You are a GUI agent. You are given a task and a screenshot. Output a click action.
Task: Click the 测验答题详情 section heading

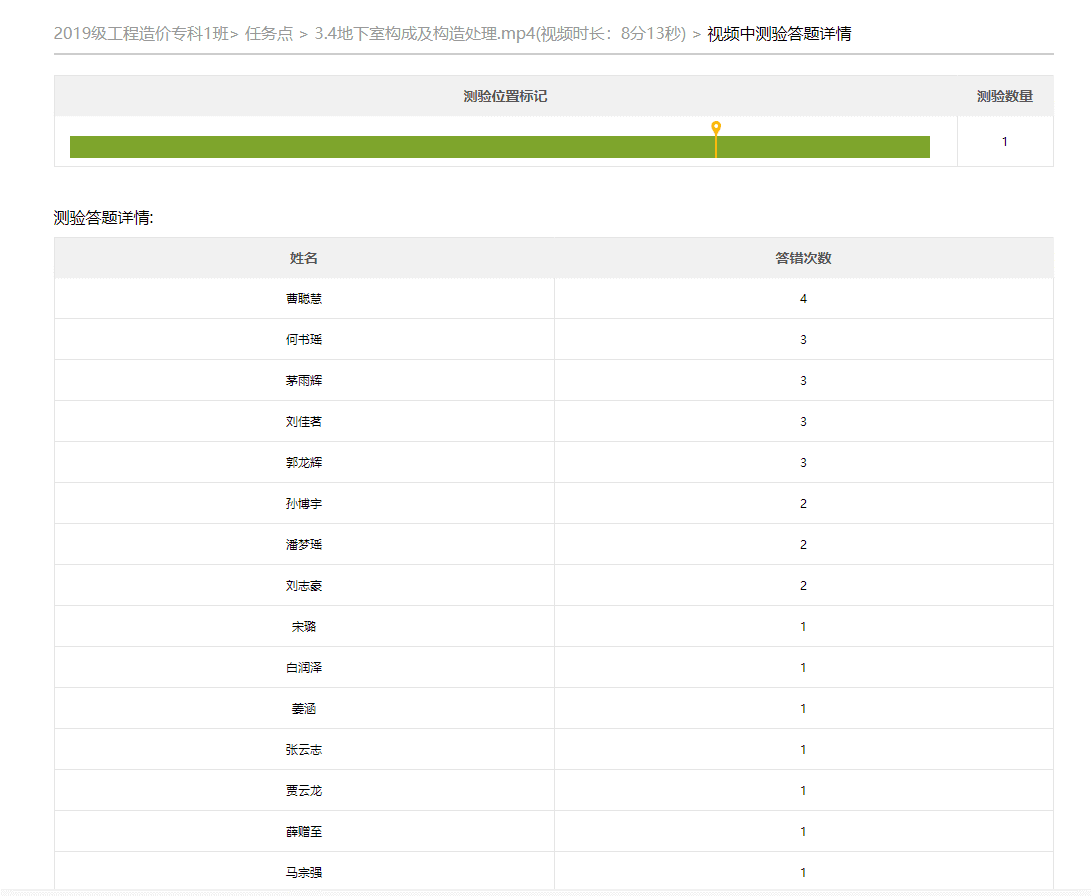click(103, 217)
